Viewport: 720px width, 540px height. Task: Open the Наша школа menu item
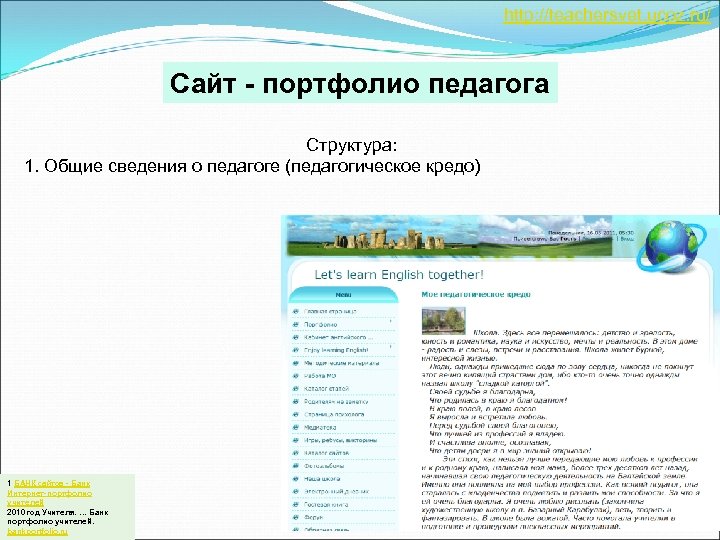tap(321, 478)
